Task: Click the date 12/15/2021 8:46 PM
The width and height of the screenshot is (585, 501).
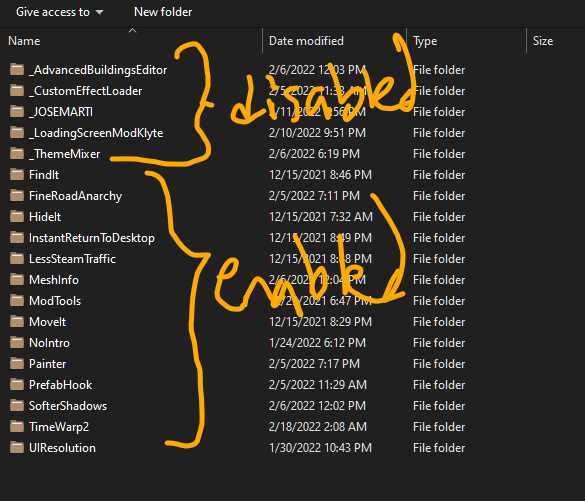Action: click(320, 175)
